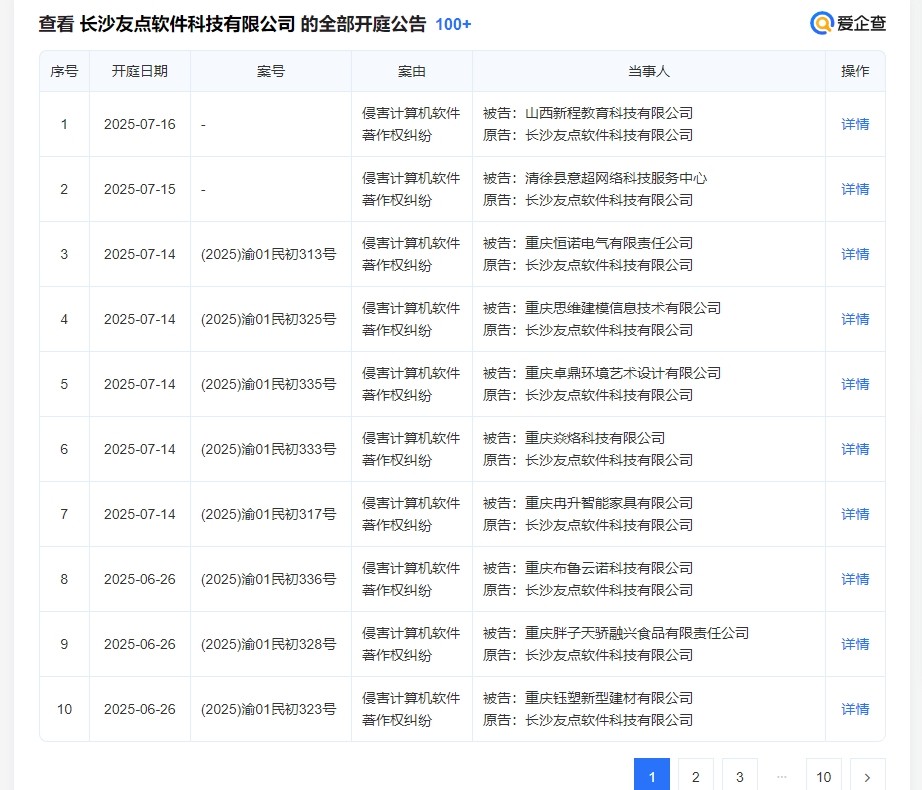Screen dimensions: 922x790
Task: Click the pagination ellipsis to skip pages
Action: pyautogui.click(x=782, y=777)
